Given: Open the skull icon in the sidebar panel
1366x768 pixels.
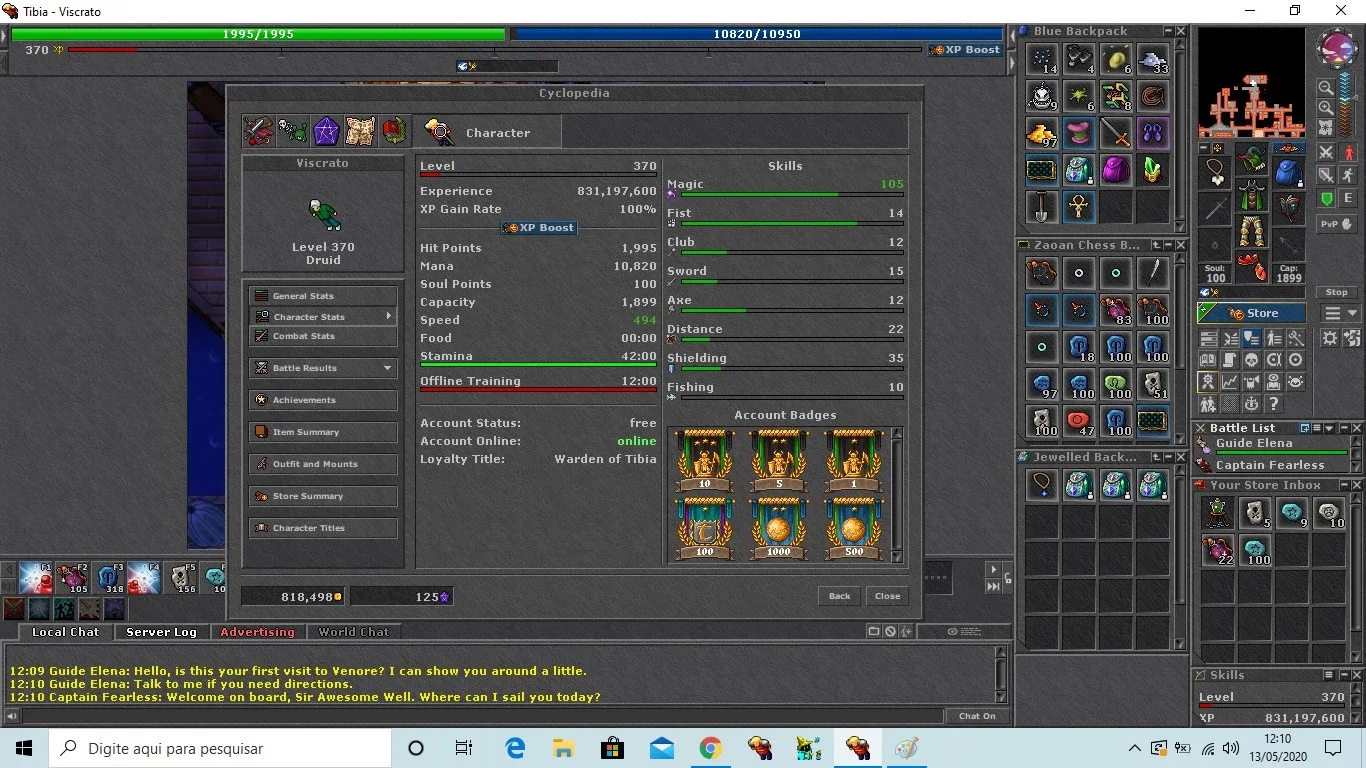Looking at the screenshot, I should click(1251, 360).
